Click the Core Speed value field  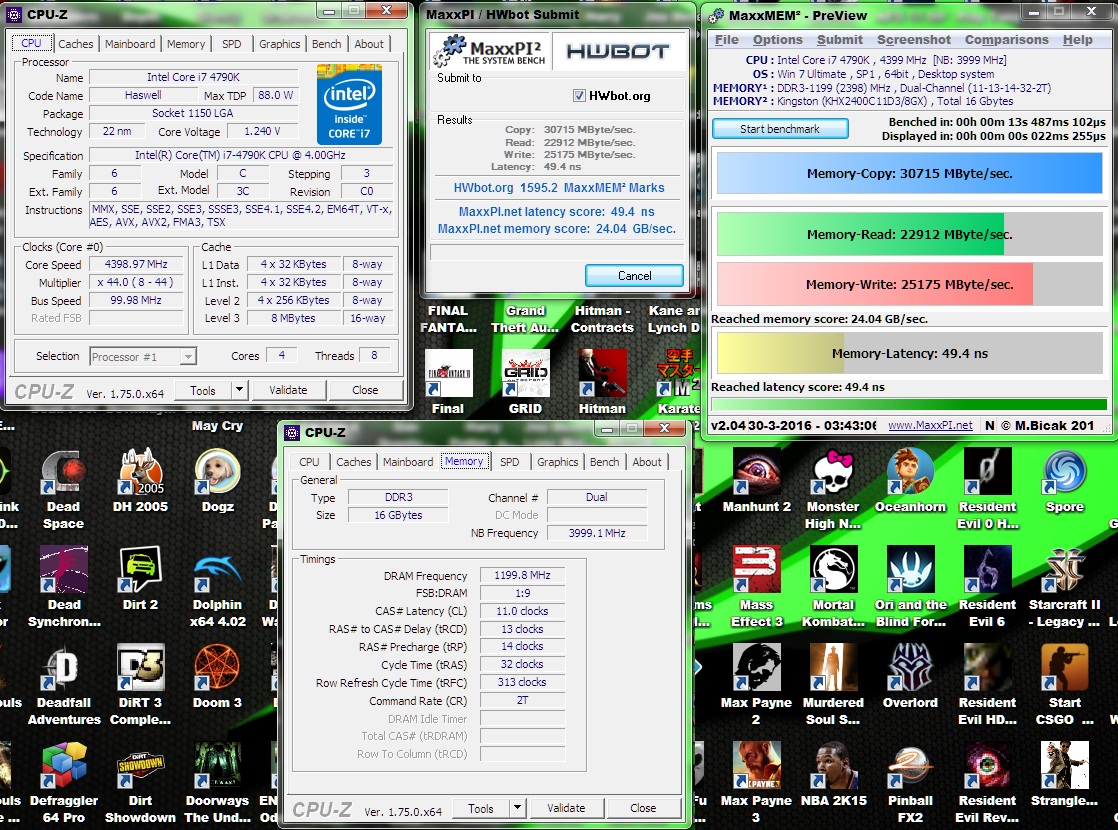[136, 264]
